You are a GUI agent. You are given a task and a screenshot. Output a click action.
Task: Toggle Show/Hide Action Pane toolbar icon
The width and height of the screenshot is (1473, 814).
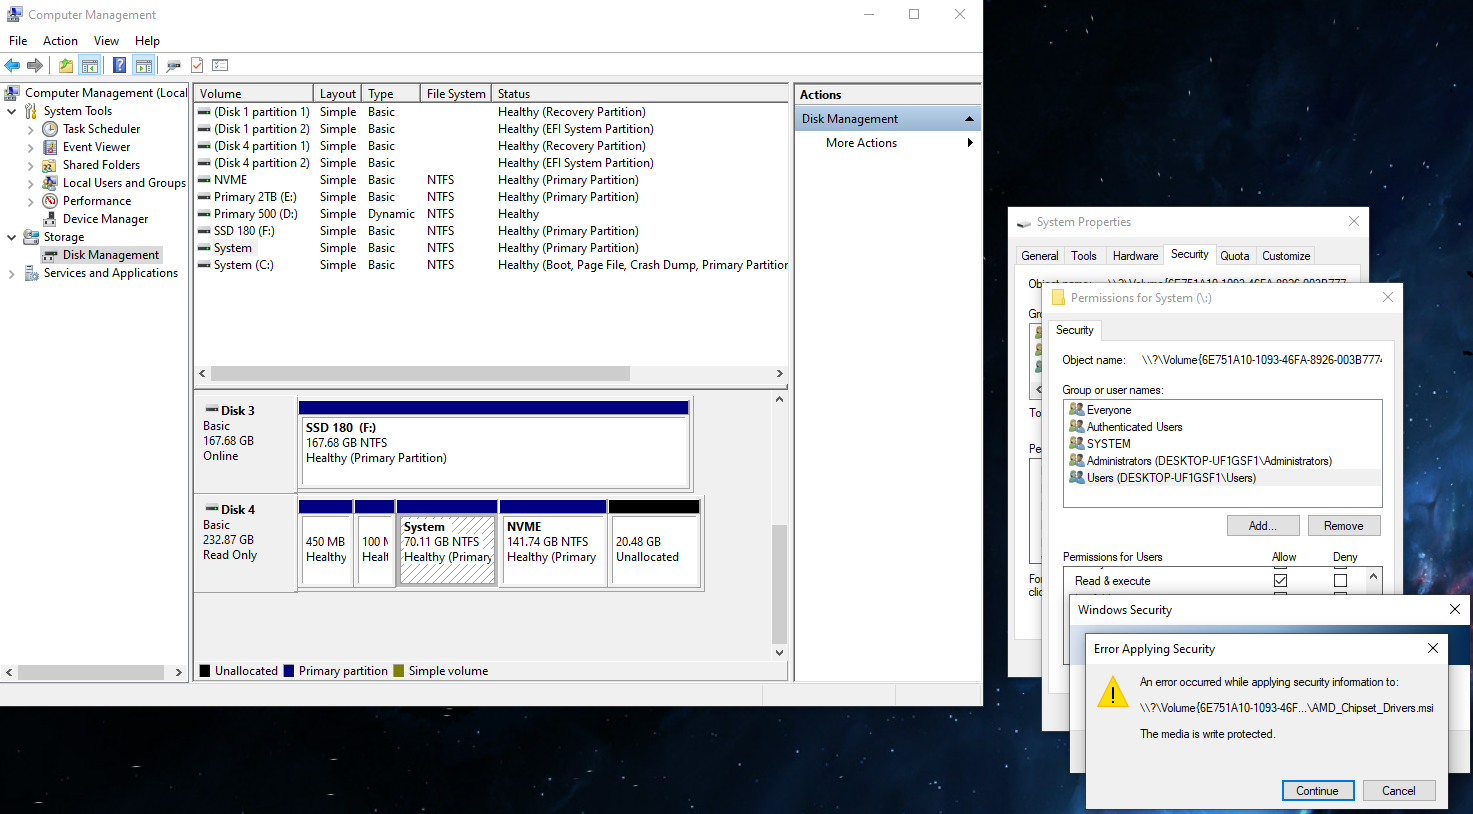coord(144,66)
